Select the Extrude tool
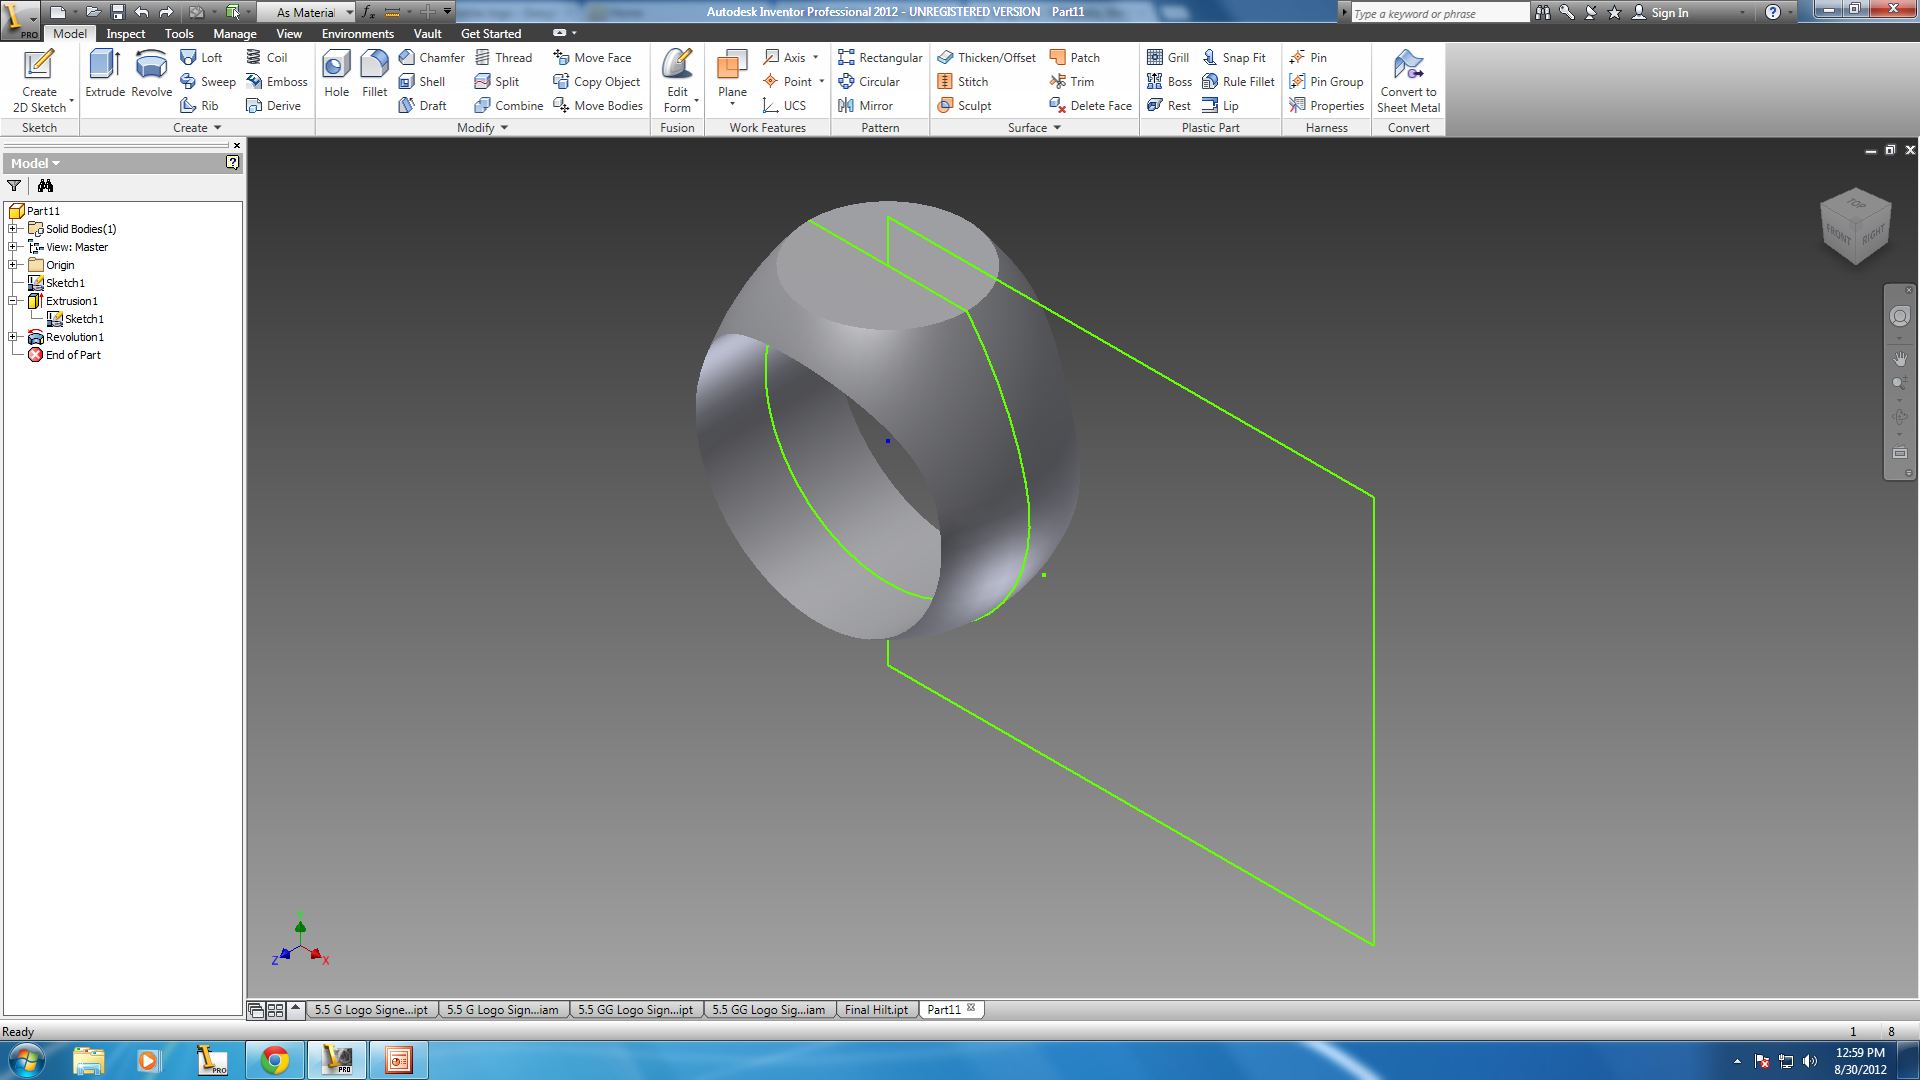 [105, 74]
